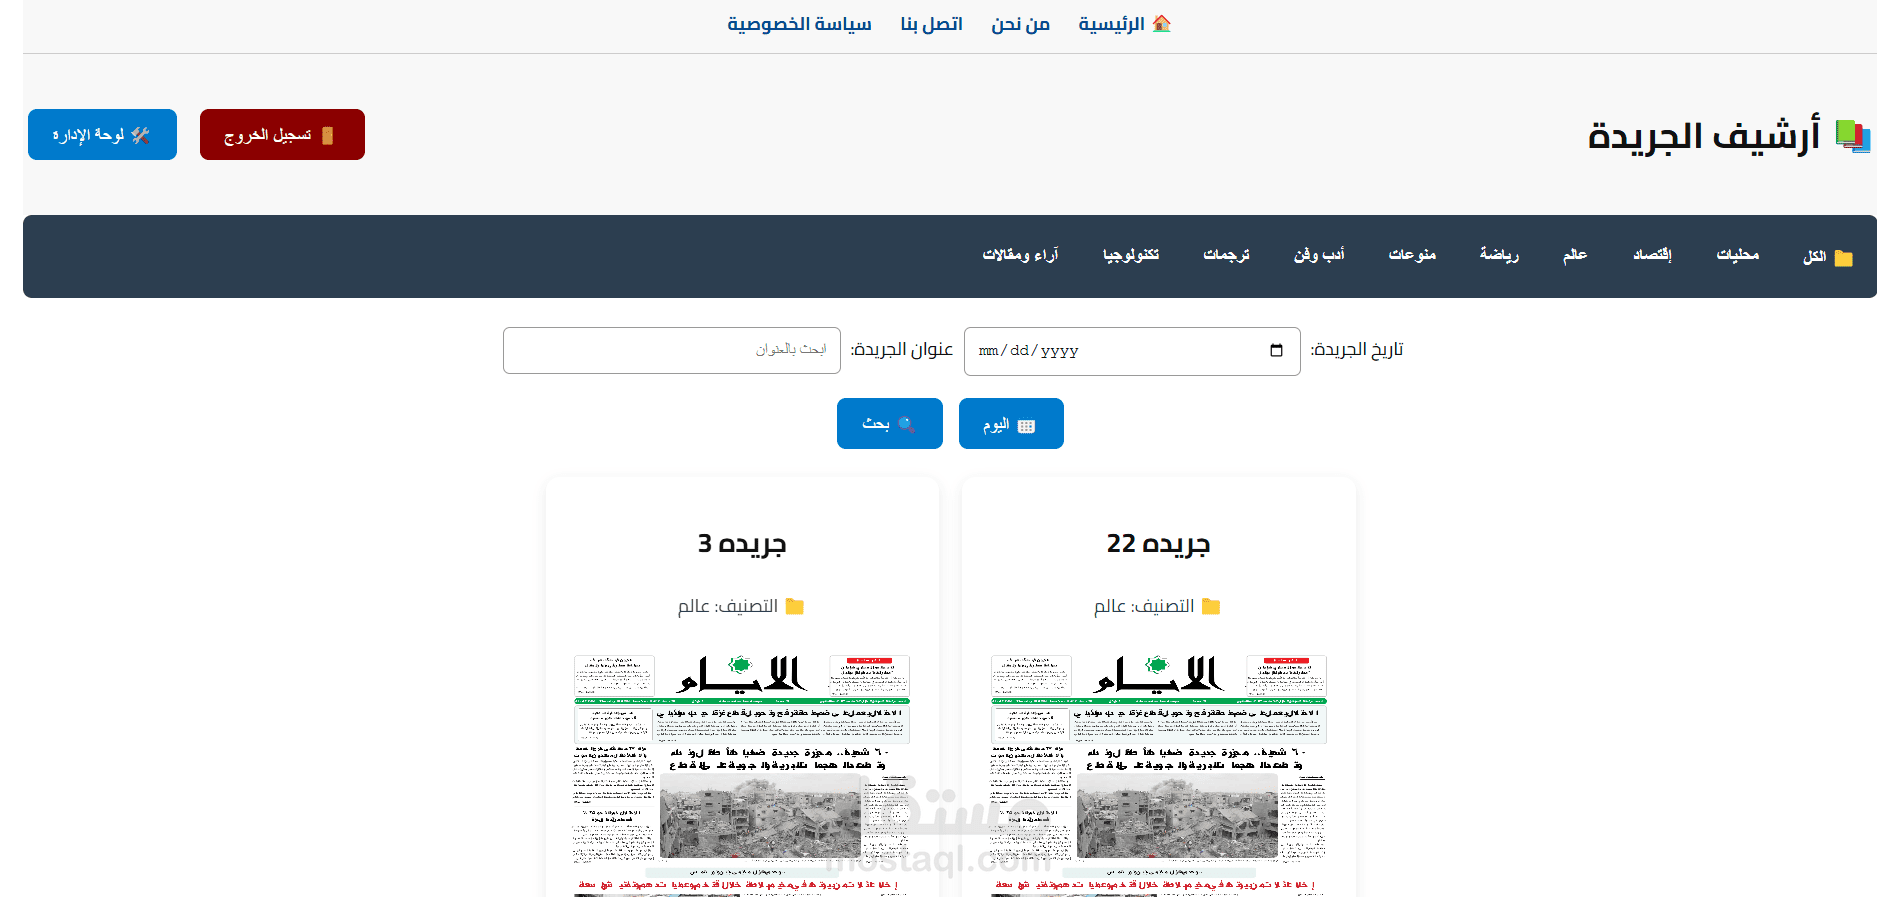The height and width of the screenshot is (897, 1877).
Task: Open the جريدة 22 card title
Action: coord(1158,544)
